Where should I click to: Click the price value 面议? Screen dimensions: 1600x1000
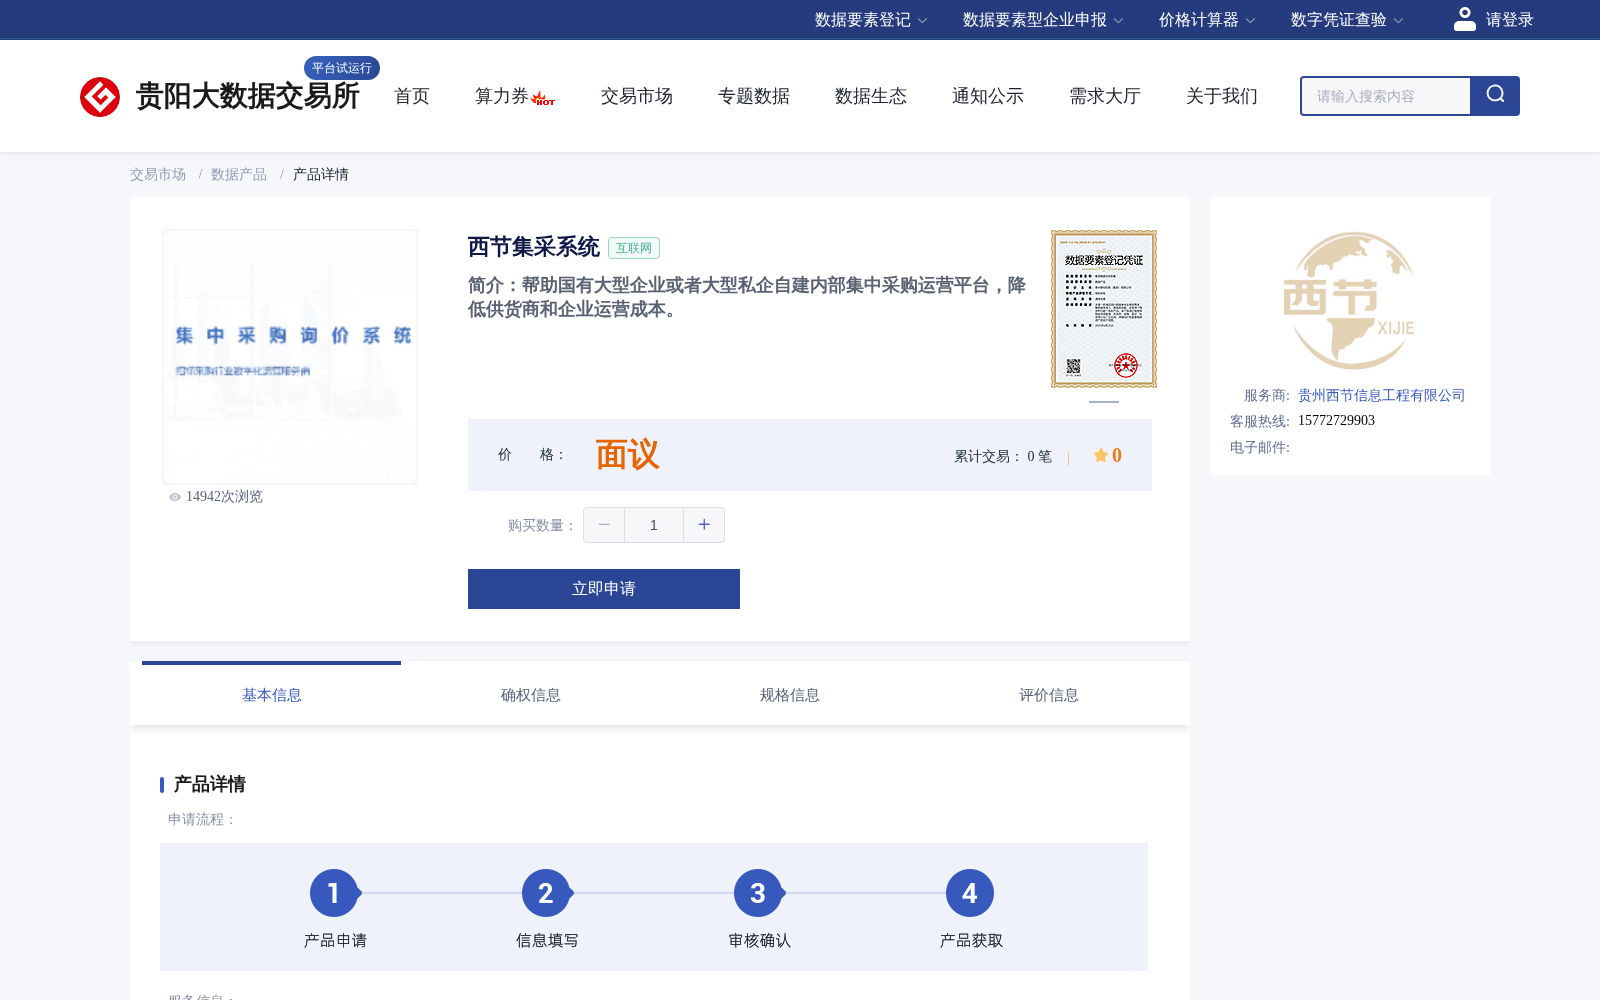(627, 455)
